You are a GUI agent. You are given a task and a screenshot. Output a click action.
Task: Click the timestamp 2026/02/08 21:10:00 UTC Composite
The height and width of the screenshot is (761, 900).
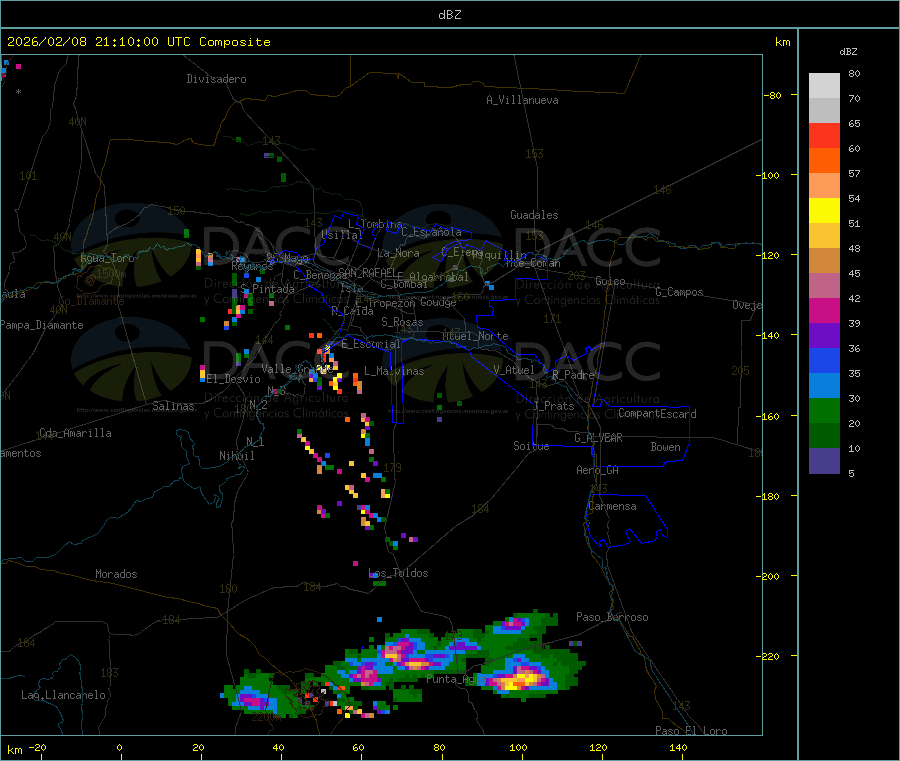(138, 42)
